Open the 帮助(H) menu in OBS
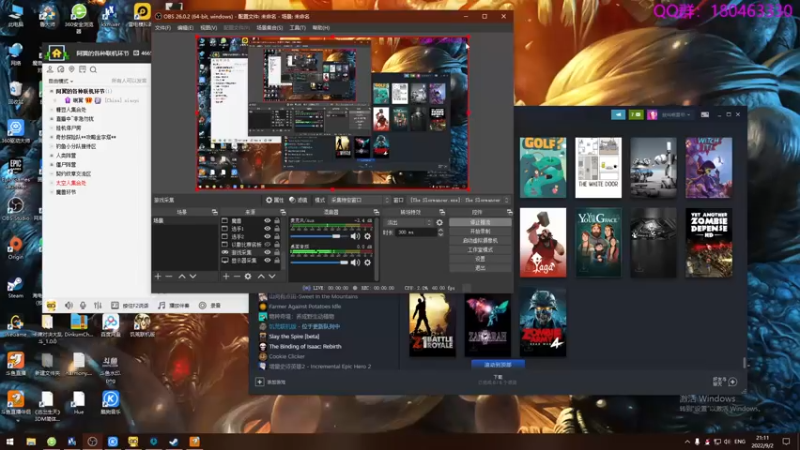Viewport: 800px width, 450px height. 321,28
